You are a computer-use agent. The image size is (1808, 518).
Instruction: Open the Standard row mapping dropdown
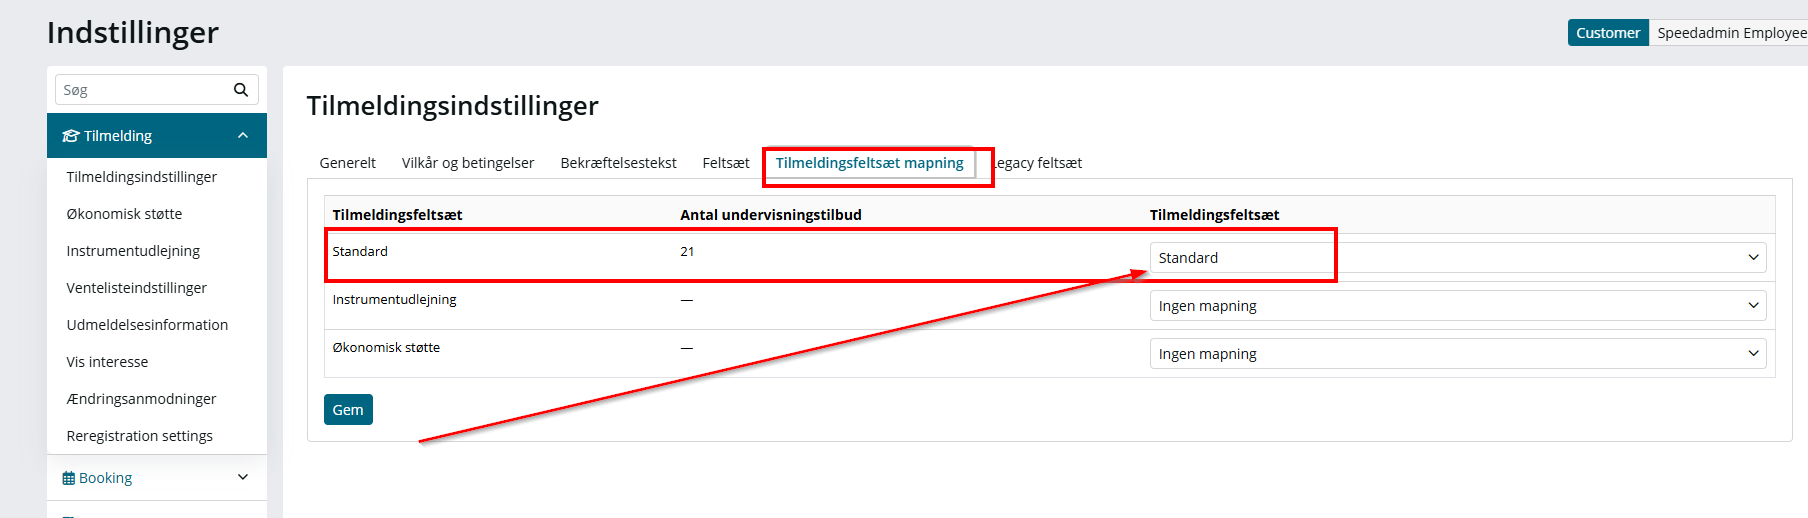tap(1458, 258)
